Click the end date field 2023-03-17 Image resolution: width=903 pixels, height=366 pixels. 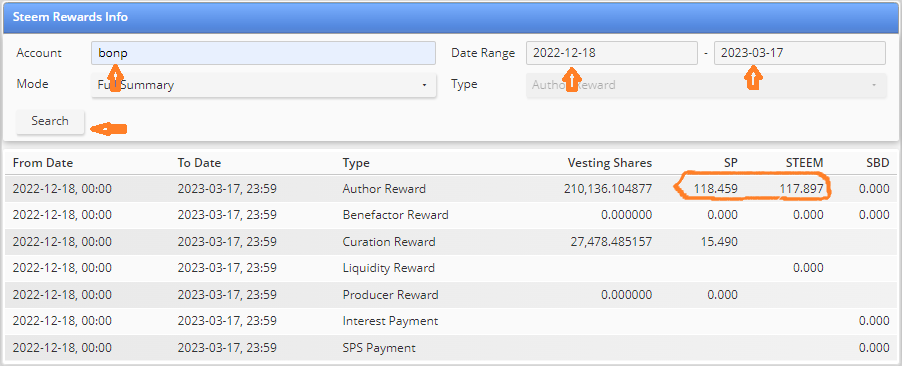[800, 53]
